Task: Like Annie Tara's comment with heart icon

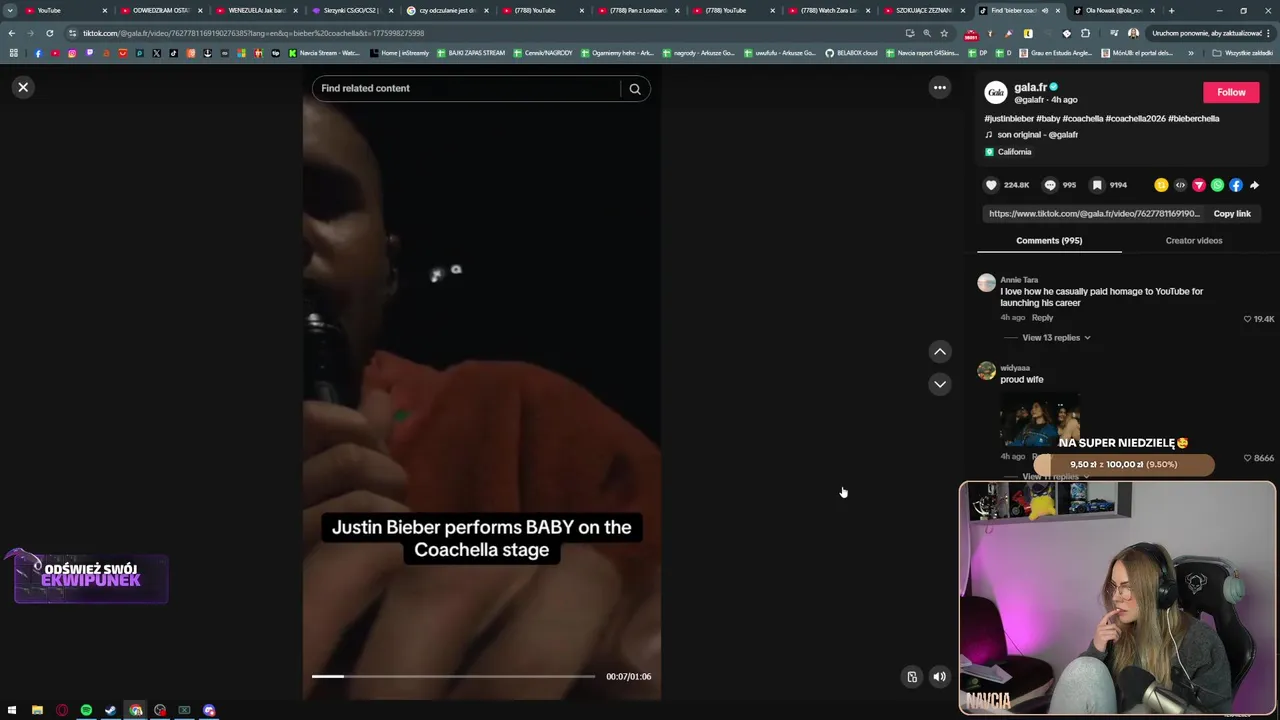Action: tap(1247, 319)
